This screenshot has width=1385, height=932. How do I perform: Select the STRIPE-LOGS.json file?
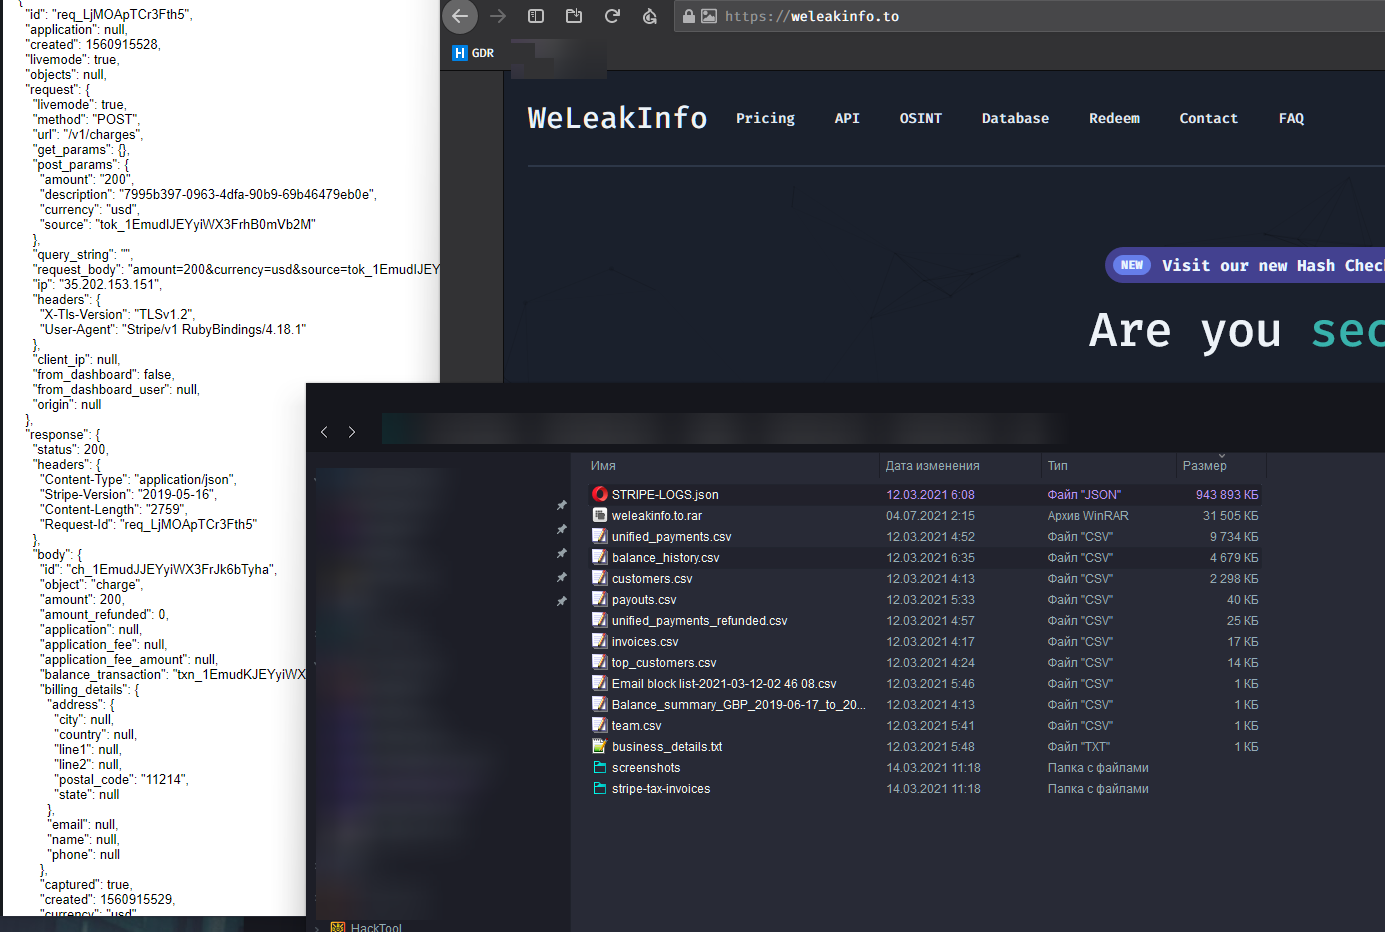(x=664, y=495)
